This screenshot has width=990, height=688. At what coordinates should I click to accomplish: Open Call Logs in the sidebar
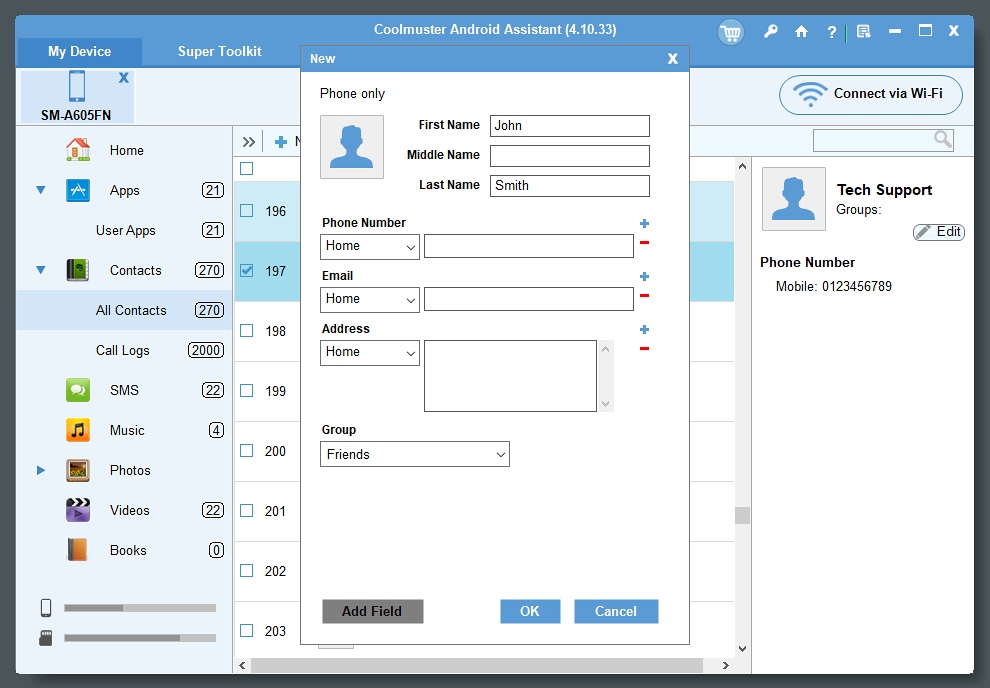tap(124, 350)
